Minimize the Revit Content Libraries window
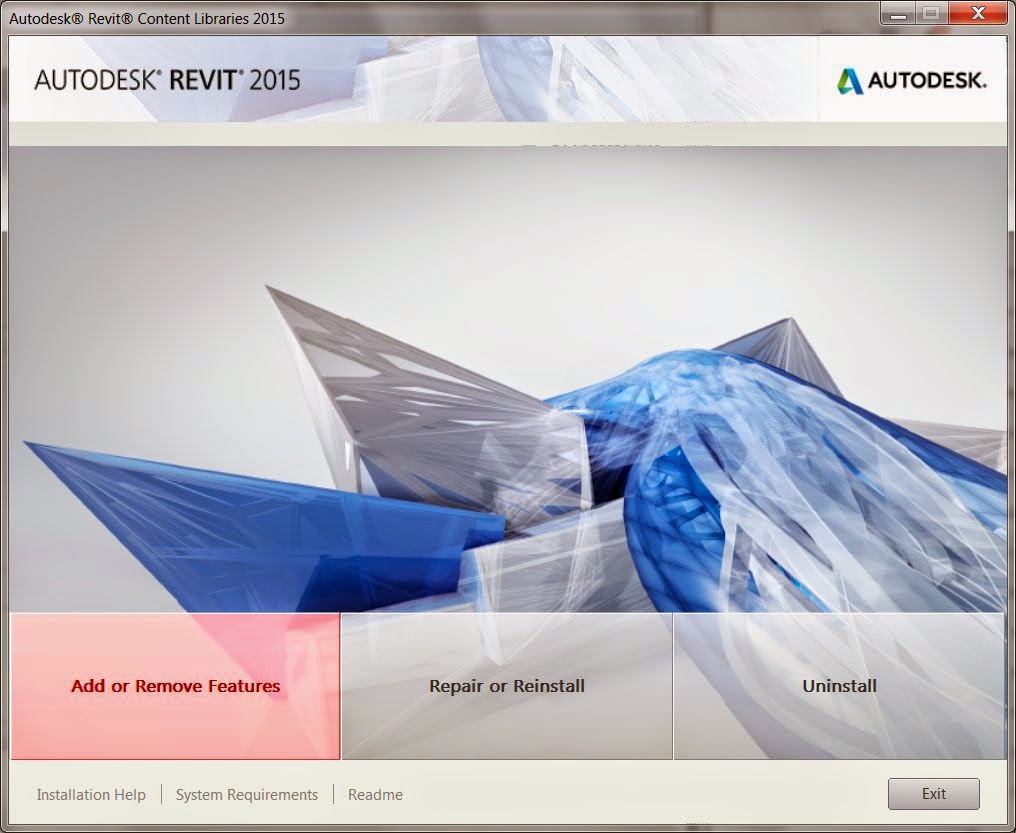Image resolution: width=1016 pixels, height=833 pixels. (x=898, y=13)
